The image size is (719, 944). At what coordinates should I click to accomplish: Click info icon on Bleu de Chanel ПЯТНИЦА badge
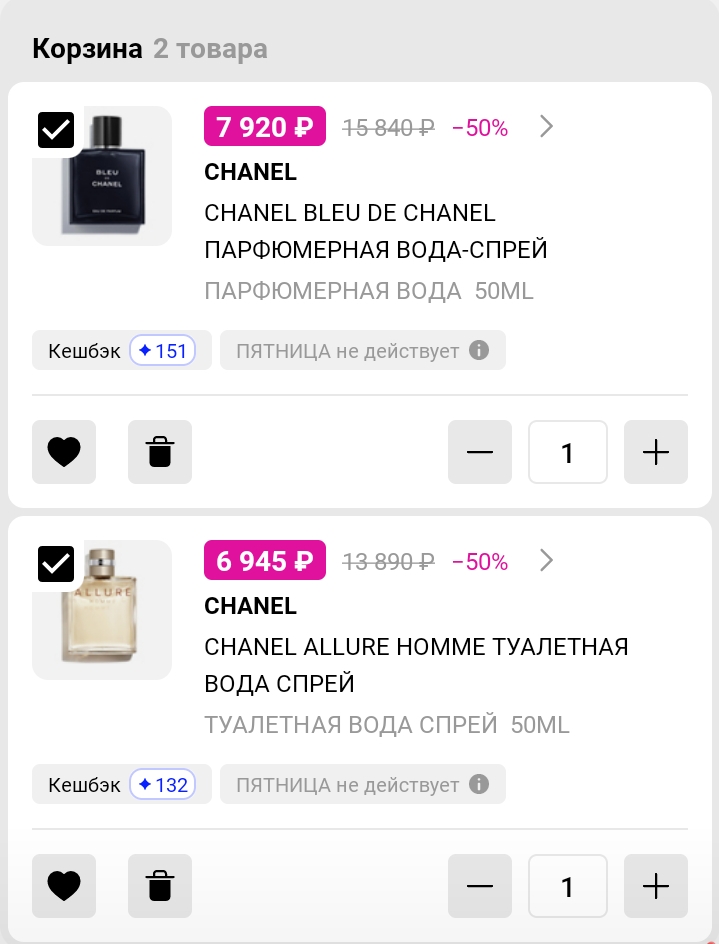tap(479, 351)
